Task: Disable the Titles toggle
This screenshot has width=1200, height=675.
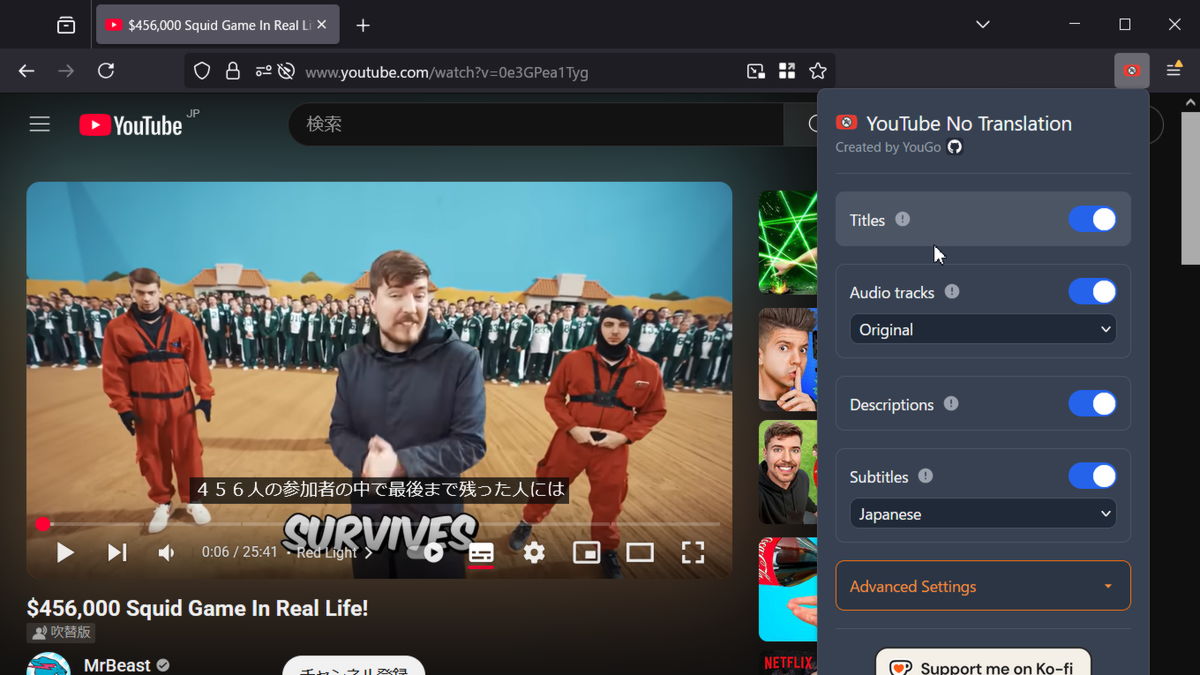Action: pos(1092,219)
